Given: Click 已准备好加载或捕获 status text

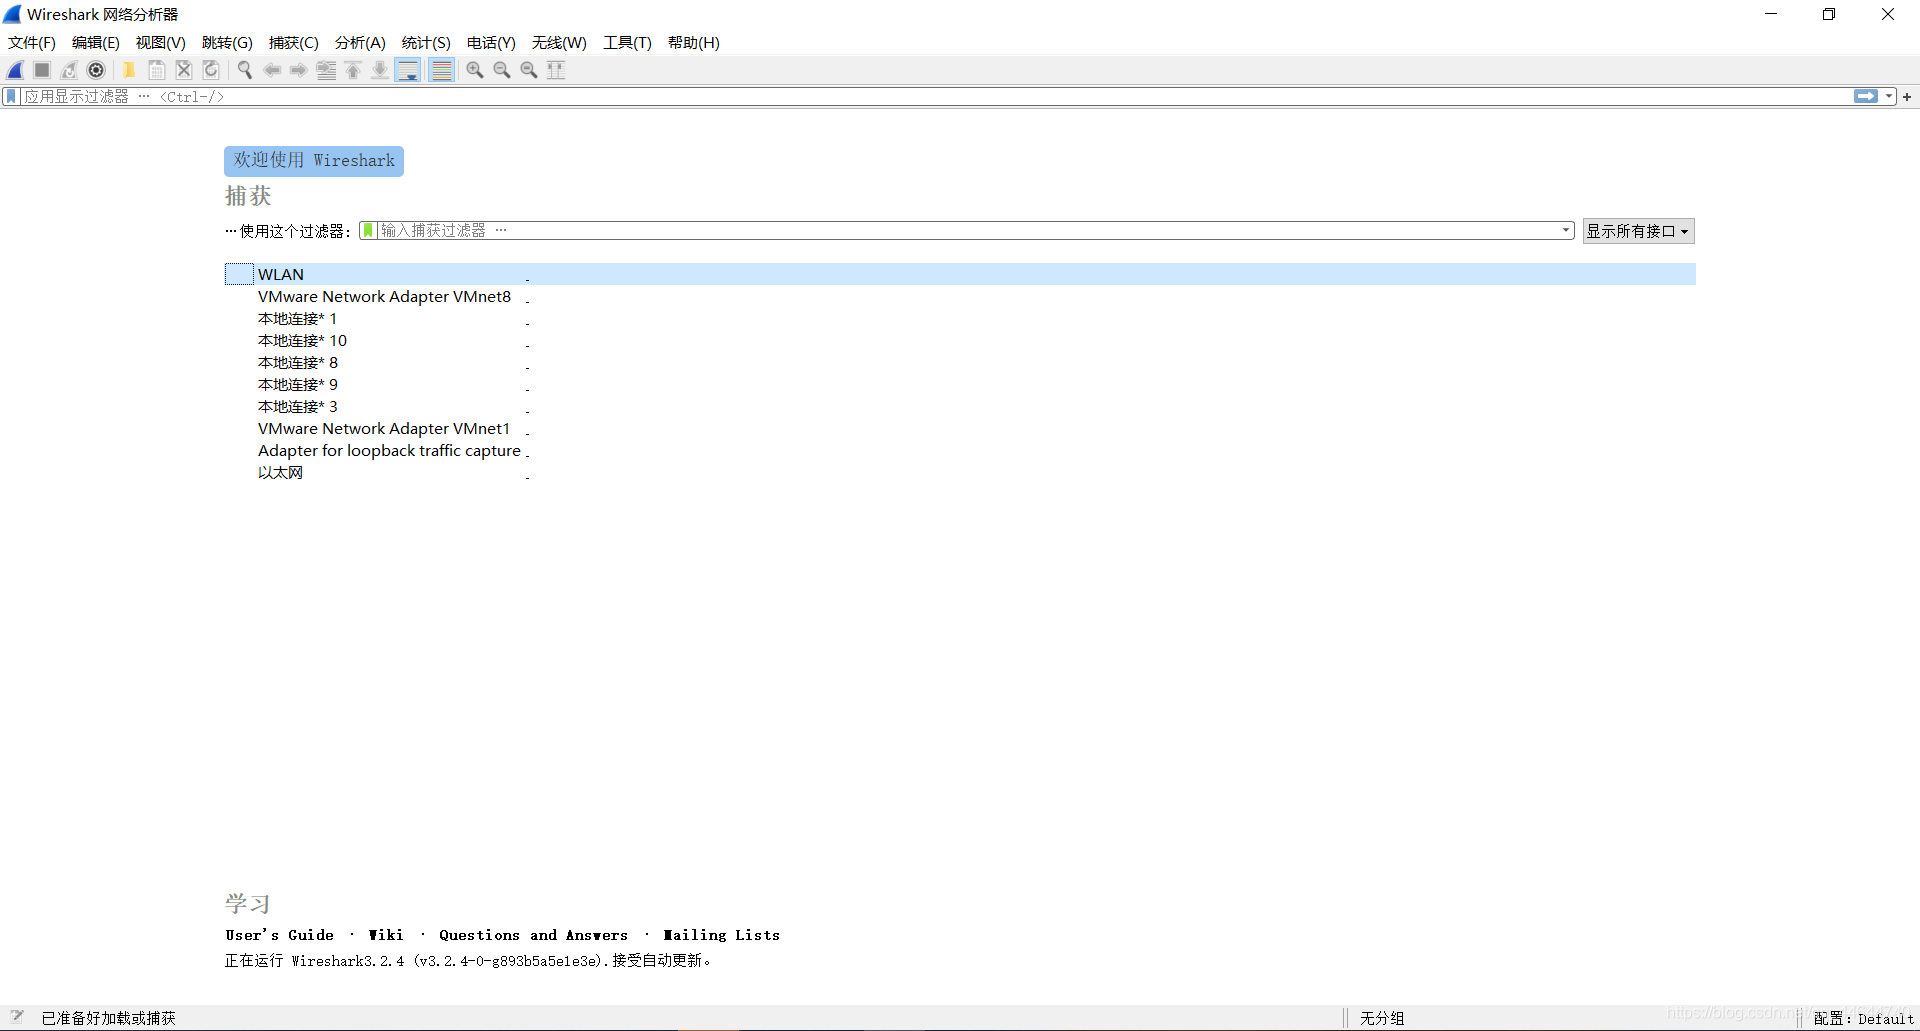Looking at the screenshot, I should click(x=109, y=1018).
